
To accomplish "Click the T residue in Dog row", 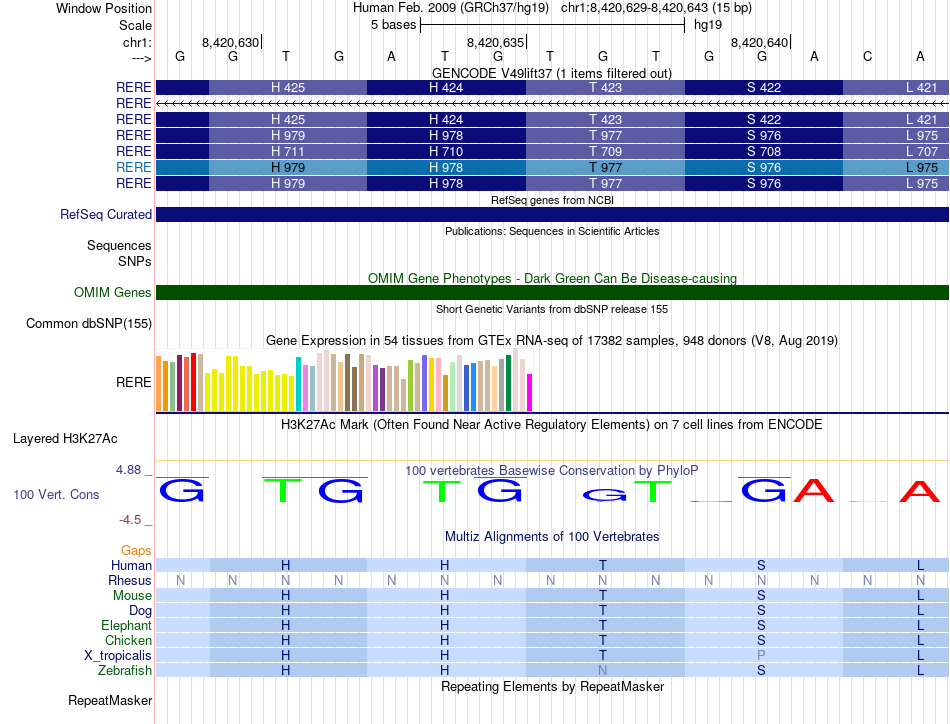I will (602, 610).
